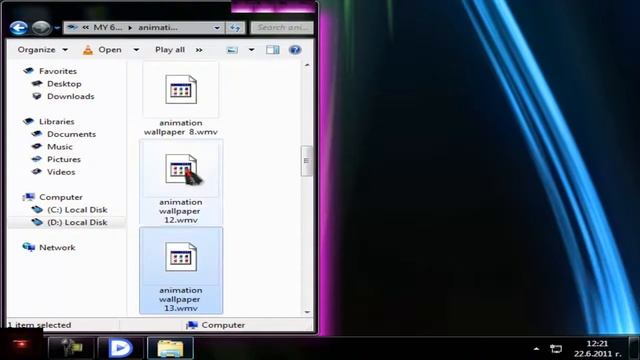Image resolution: width=640 pixels, height=360 pixels.
Task: Open (D:) Local Disk
Action: pos(77,222)
